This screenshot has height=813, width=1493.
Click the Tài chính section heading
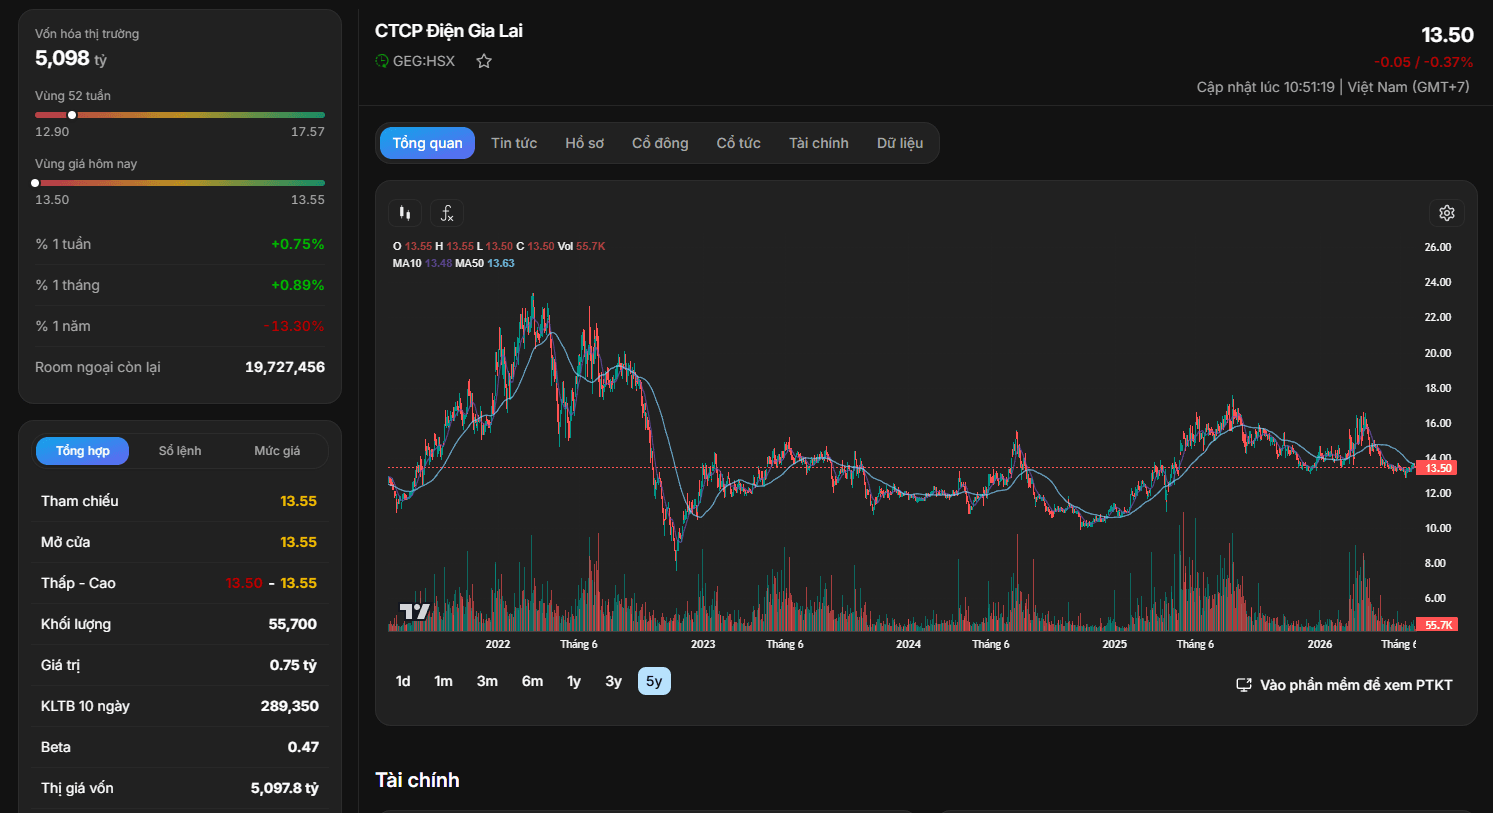(418, 780)
